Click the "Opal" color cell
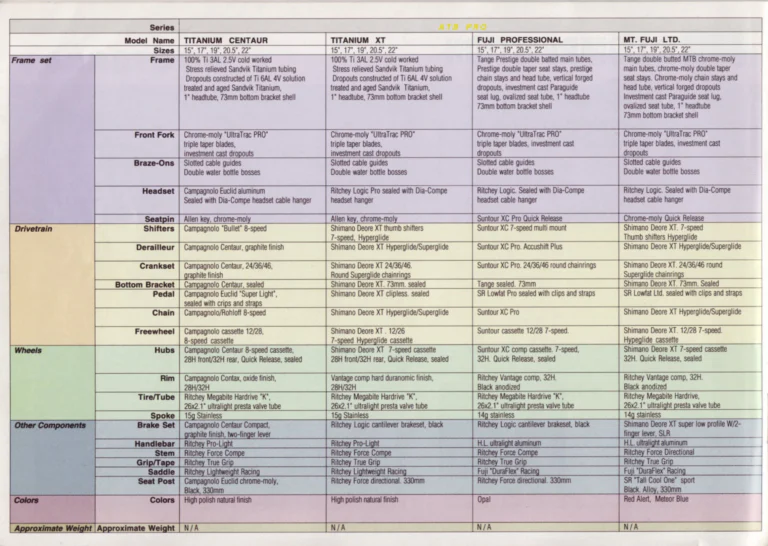This screenshot has width=768, height=546. (484, 499)
